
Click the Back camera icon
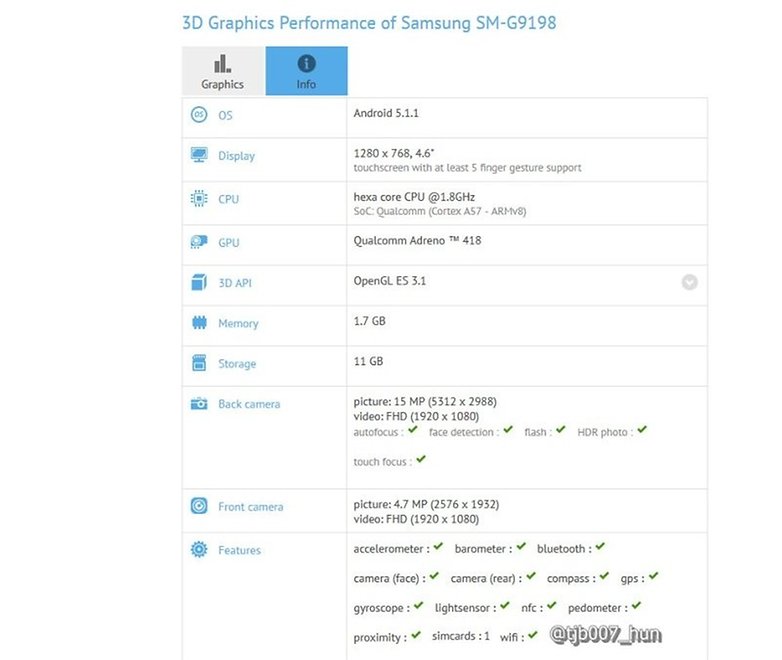tap(199, 403)
